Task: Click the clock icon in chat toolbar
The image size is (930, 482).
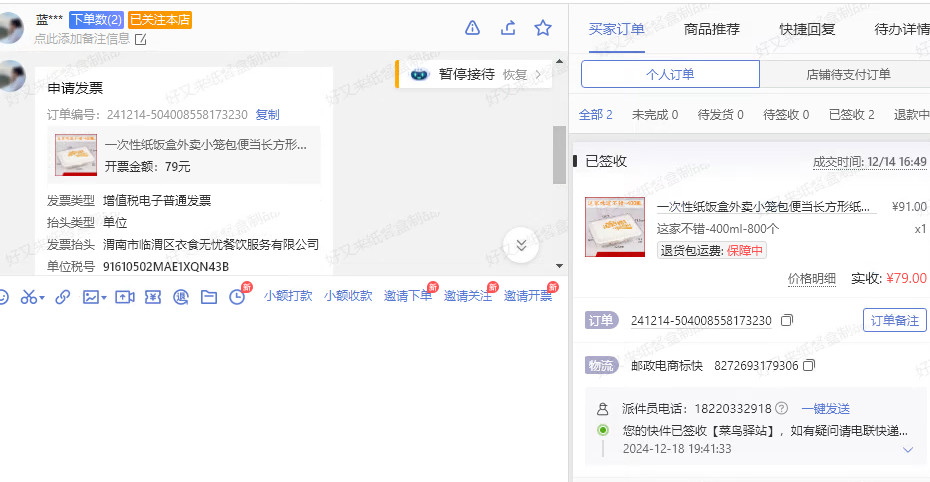Action: [237, 297]
